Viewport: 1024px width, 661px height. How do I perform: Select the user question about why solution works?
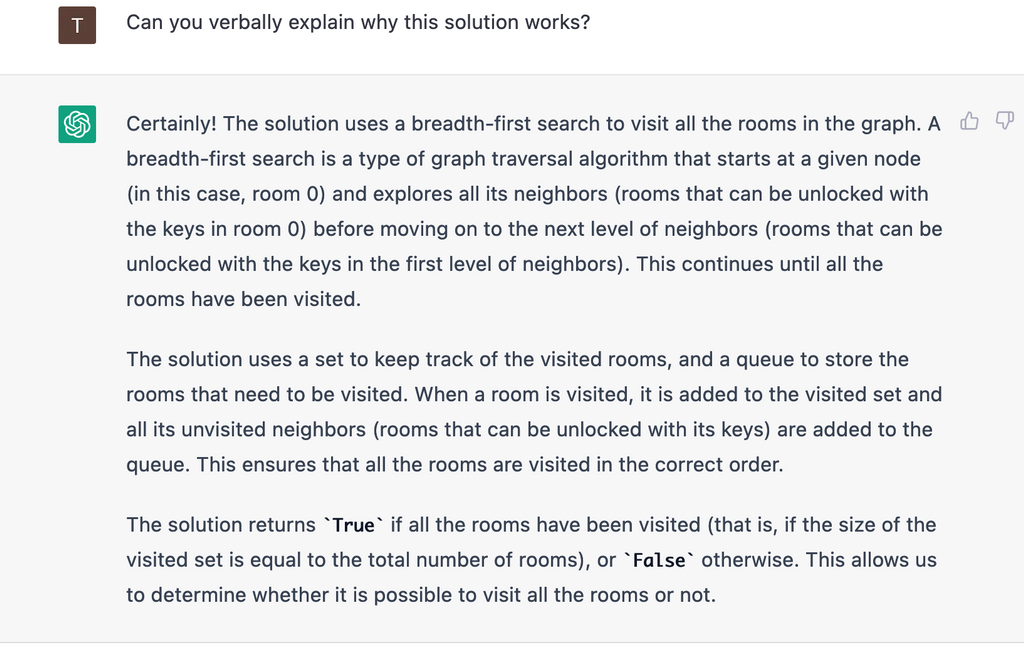358,22
